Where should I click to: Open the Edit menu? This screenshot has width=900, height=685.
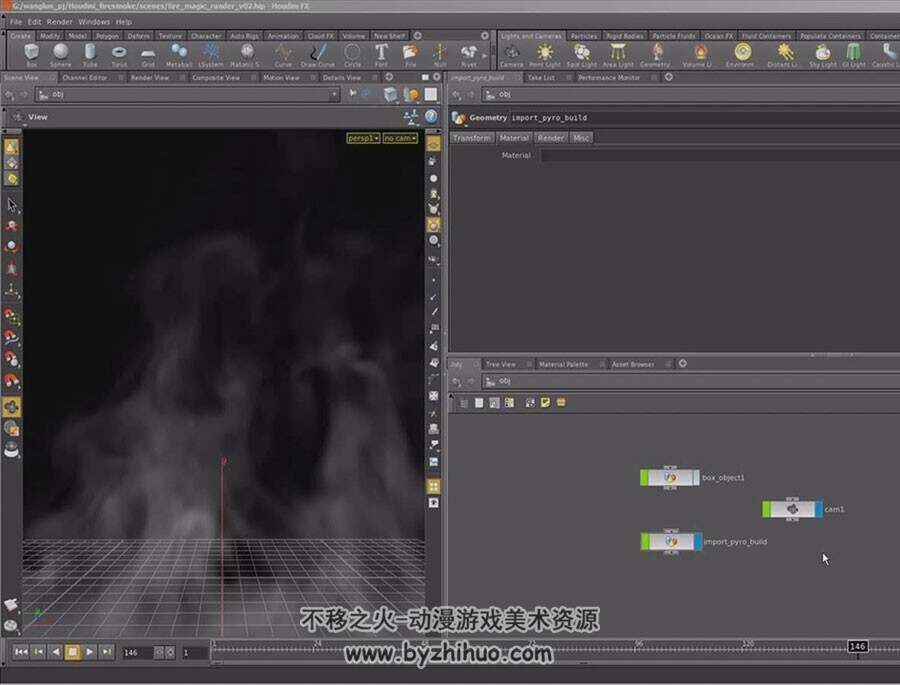pyautogui.click(x=34, y=22)
